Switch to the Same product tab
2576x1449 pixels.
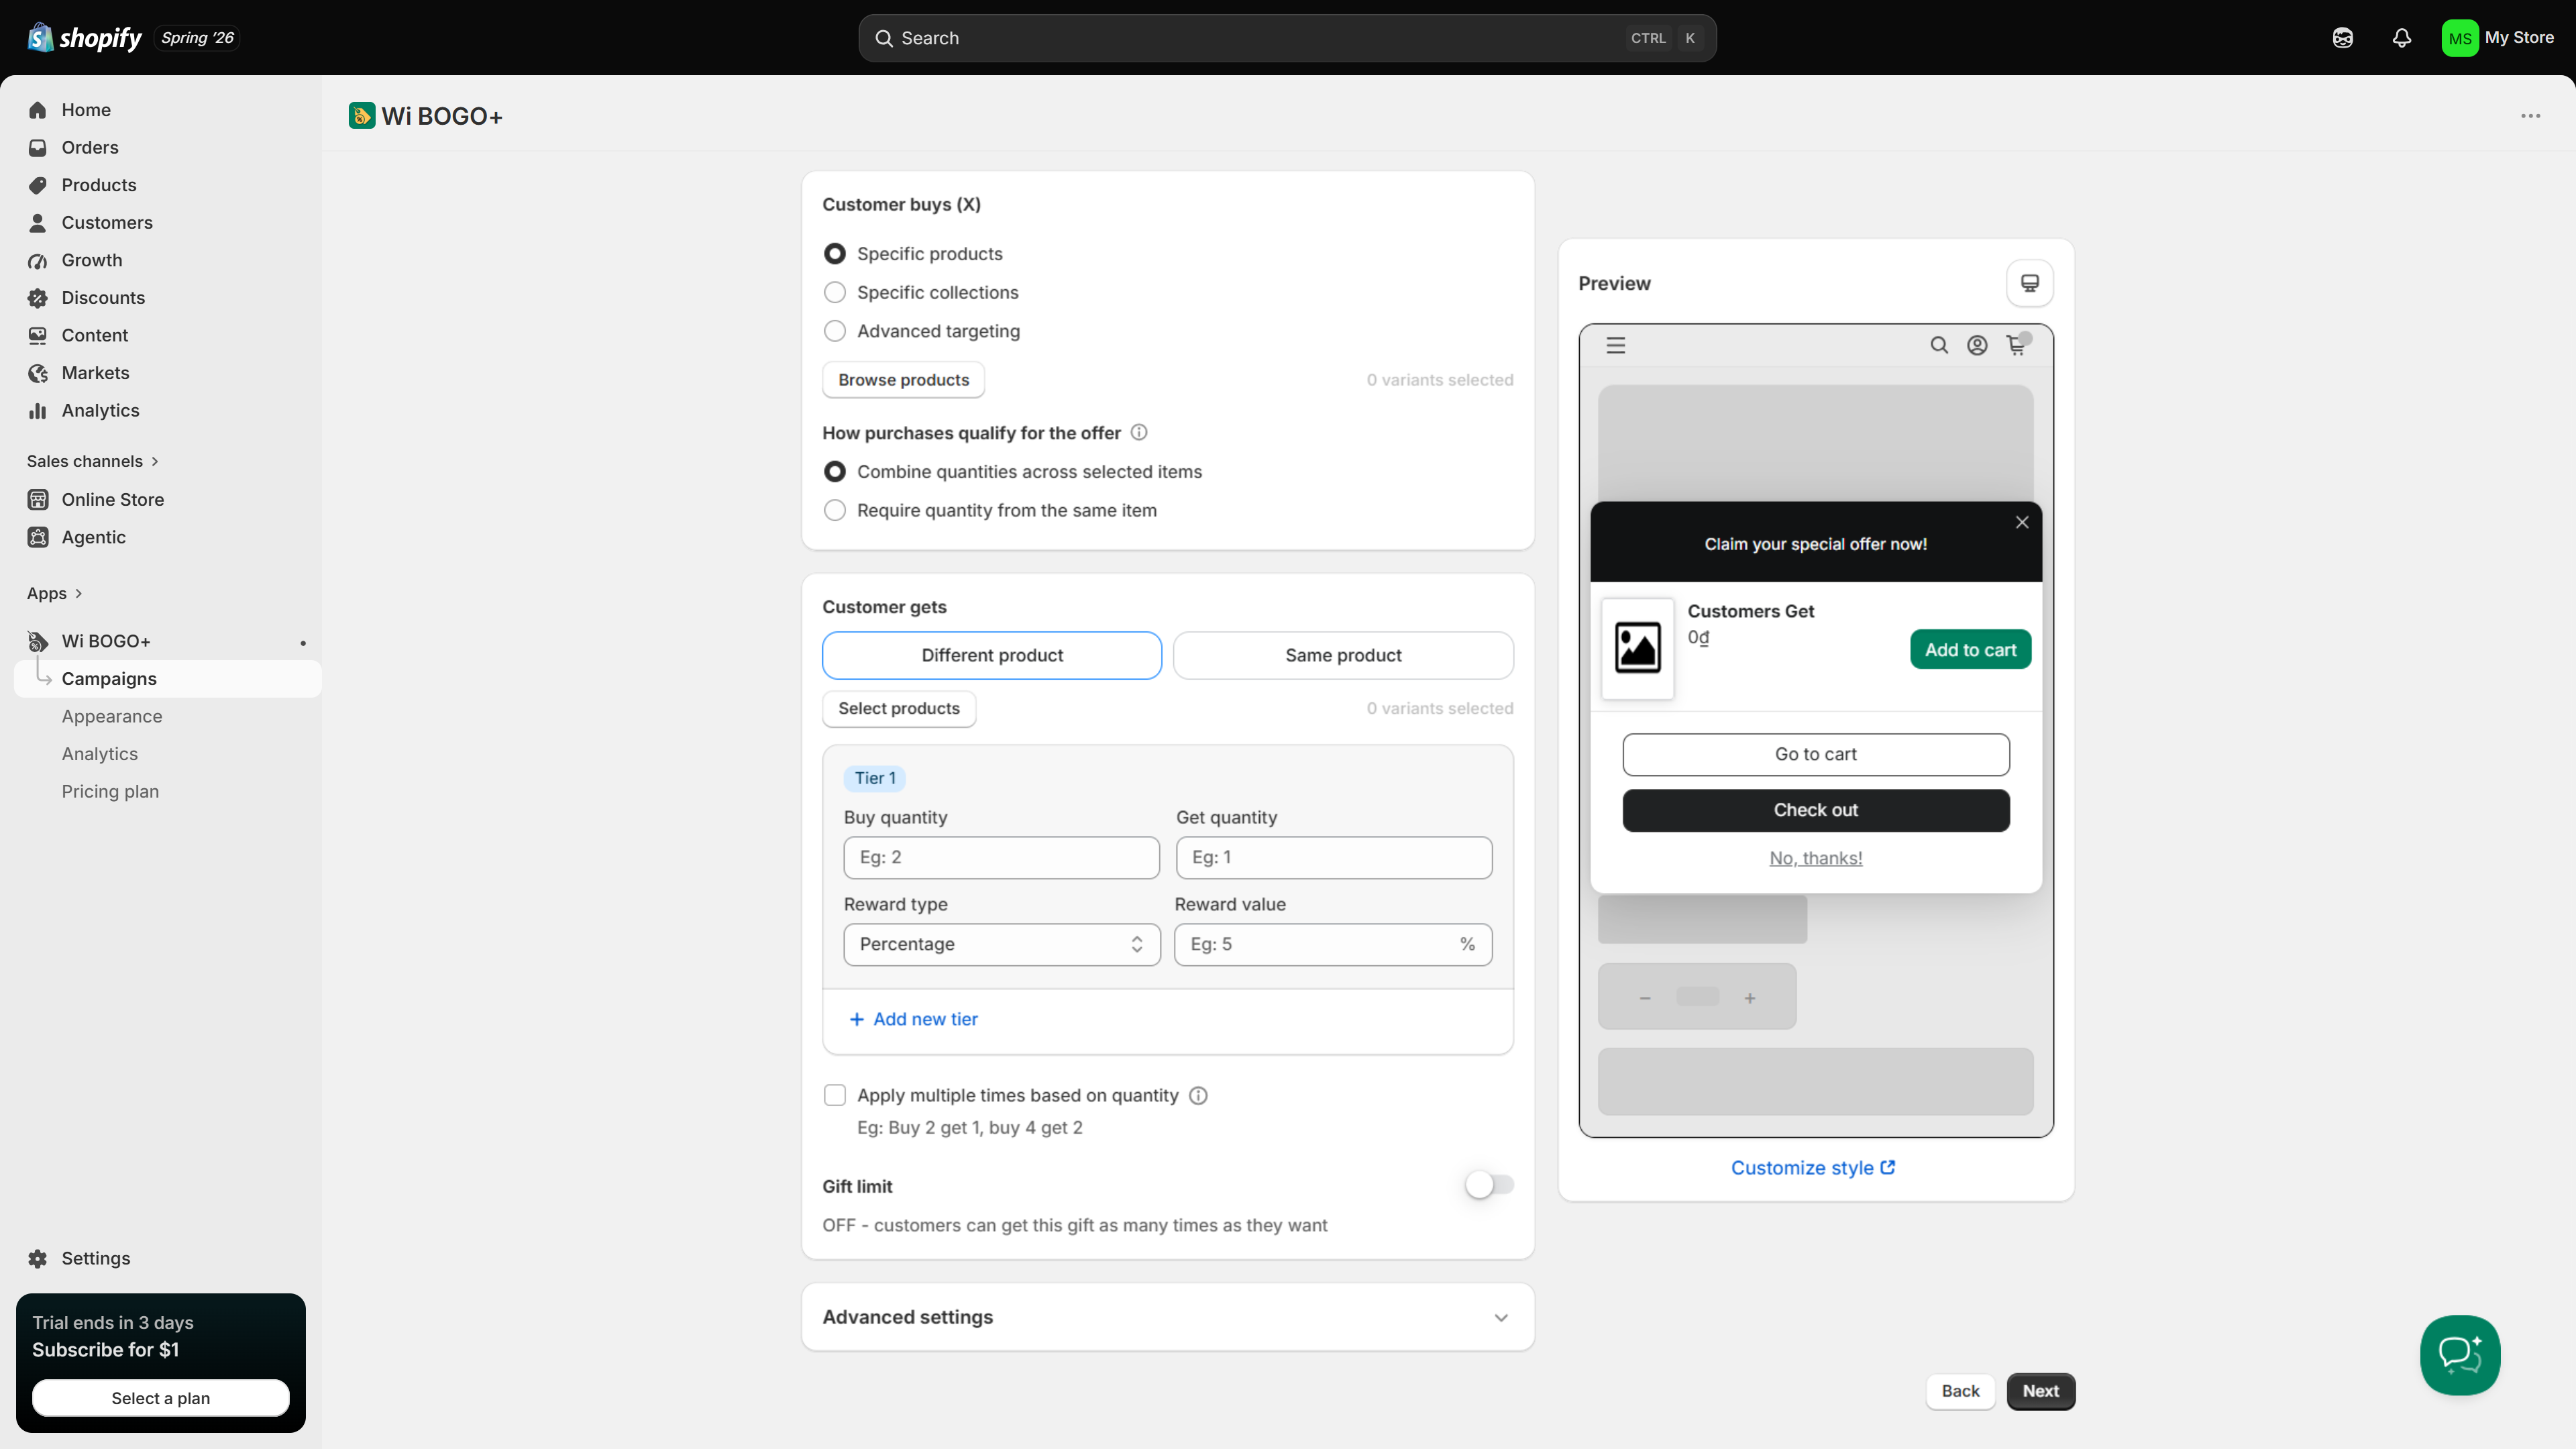(x=1343, y=655)
